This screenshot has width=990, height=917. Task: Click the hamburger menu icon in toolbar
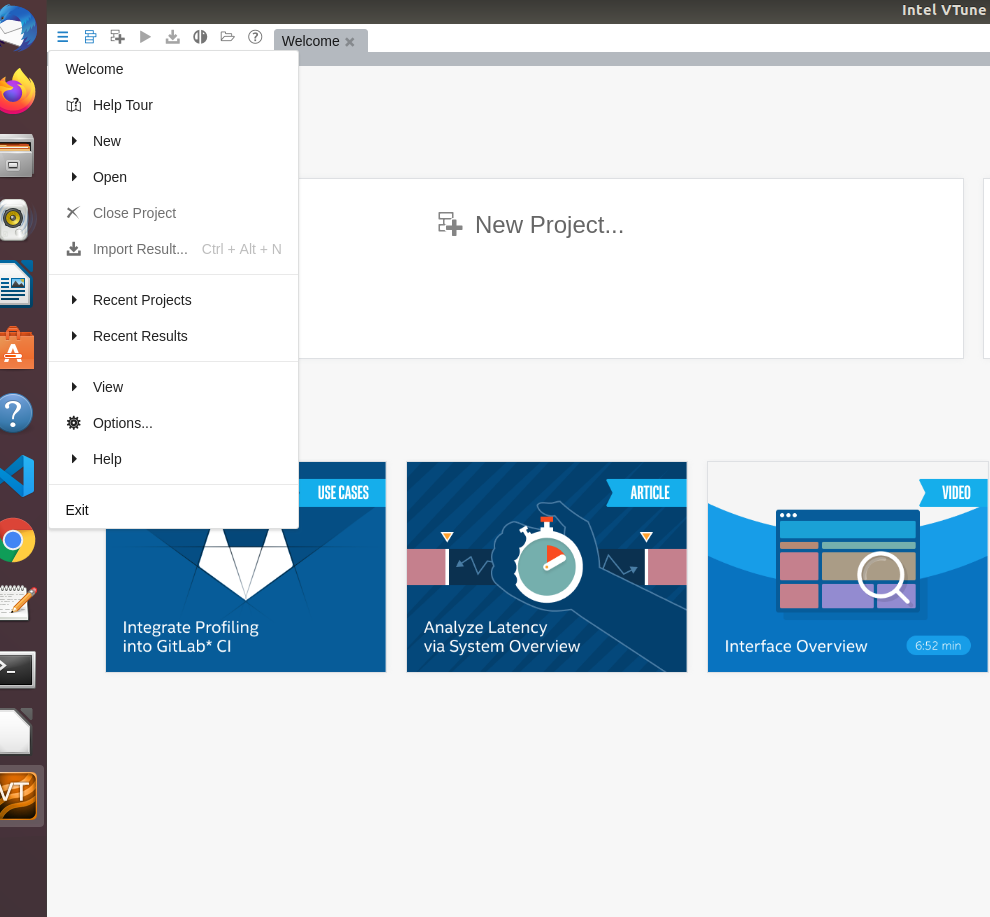63,37
